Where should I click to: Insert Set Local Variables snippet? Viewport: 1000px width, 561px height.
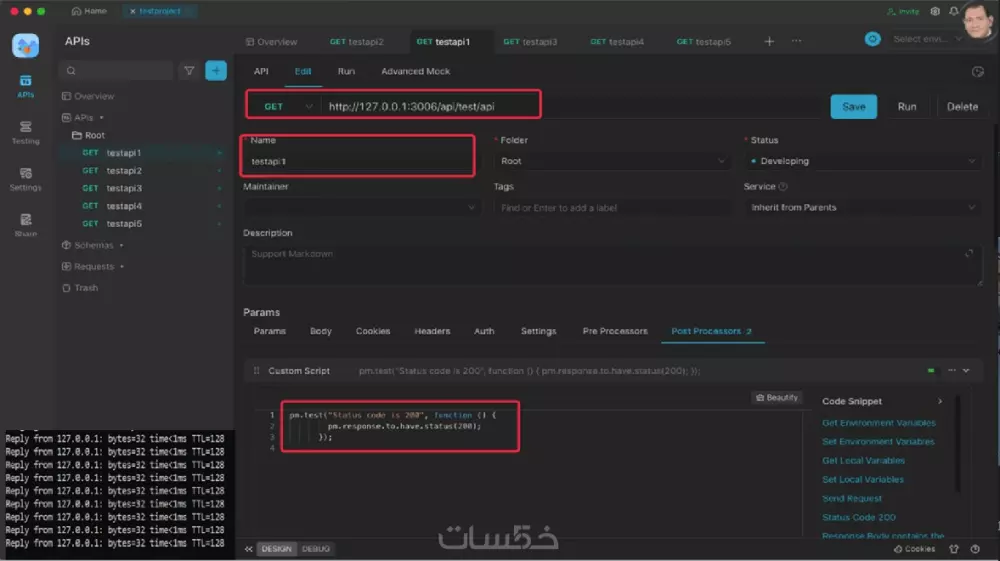click(863, 479)
